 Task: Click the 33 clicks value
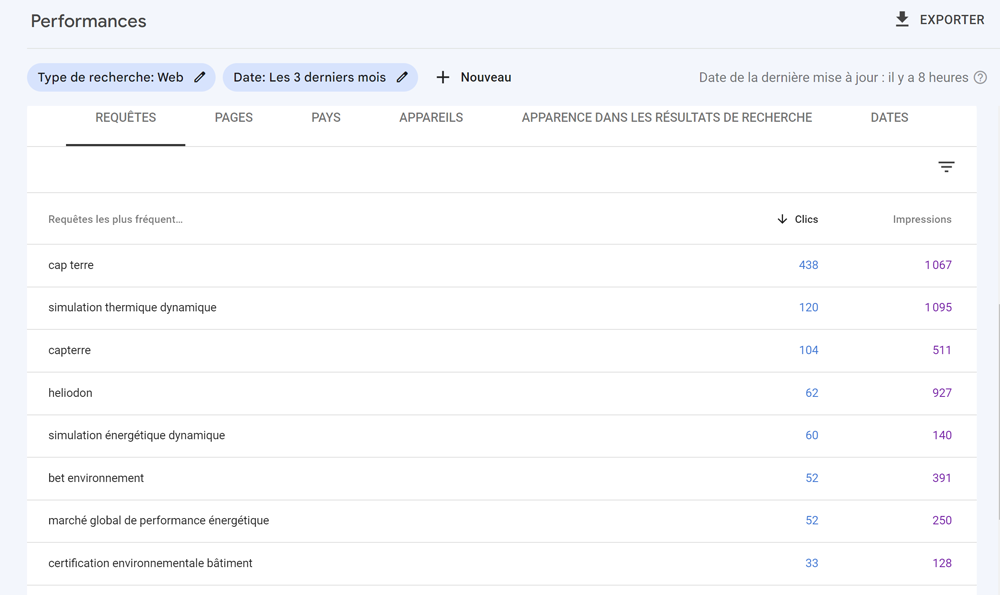click(x=811, y=563)
